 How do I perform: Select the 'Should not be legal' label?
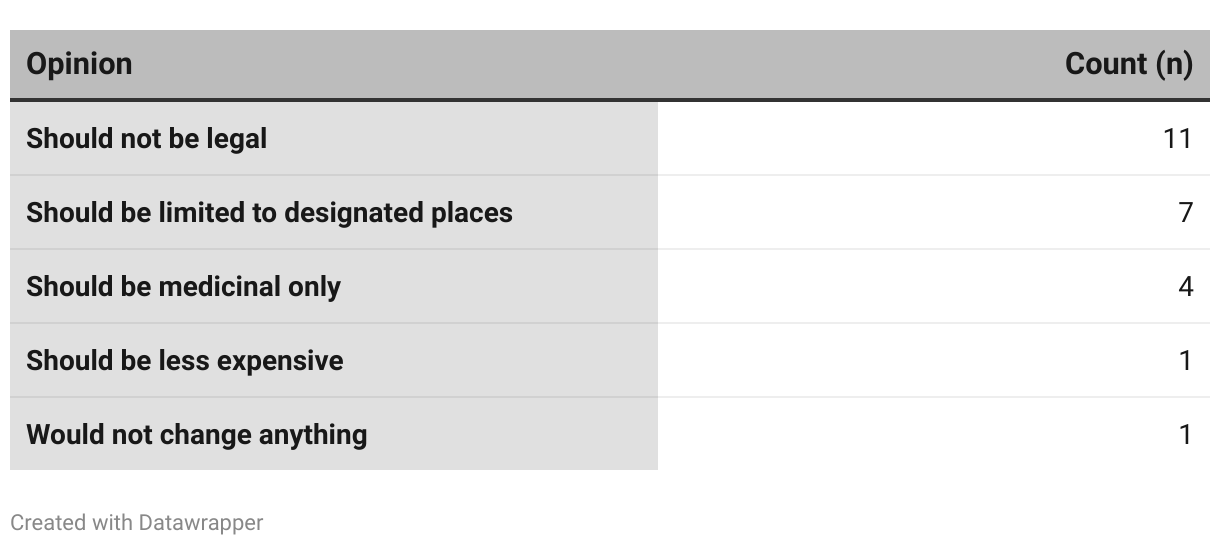pos(146,138)
